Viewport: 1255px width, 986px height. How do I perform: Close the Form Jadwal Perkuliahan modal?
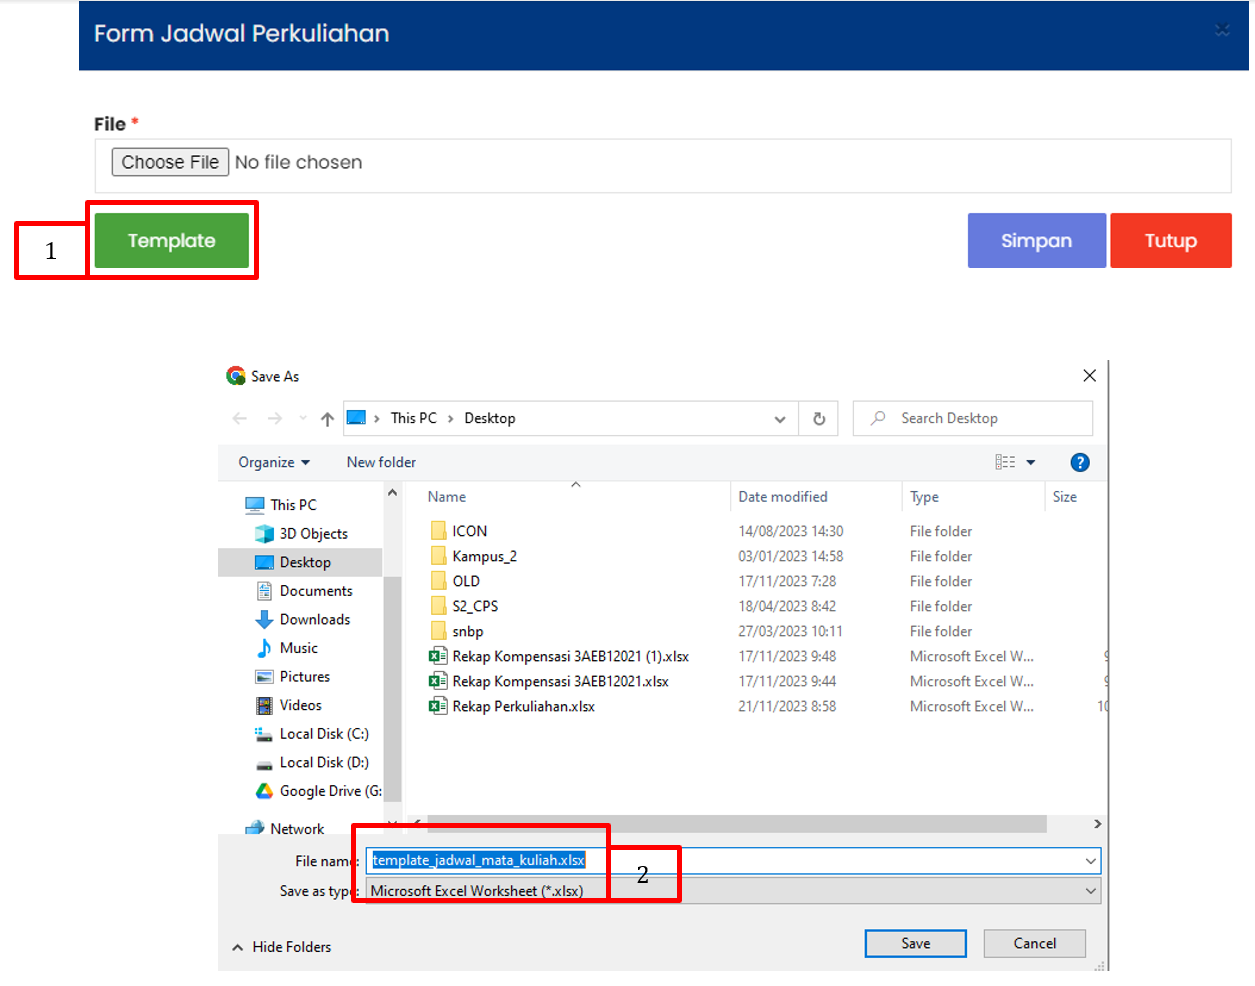pos(1222,30)
